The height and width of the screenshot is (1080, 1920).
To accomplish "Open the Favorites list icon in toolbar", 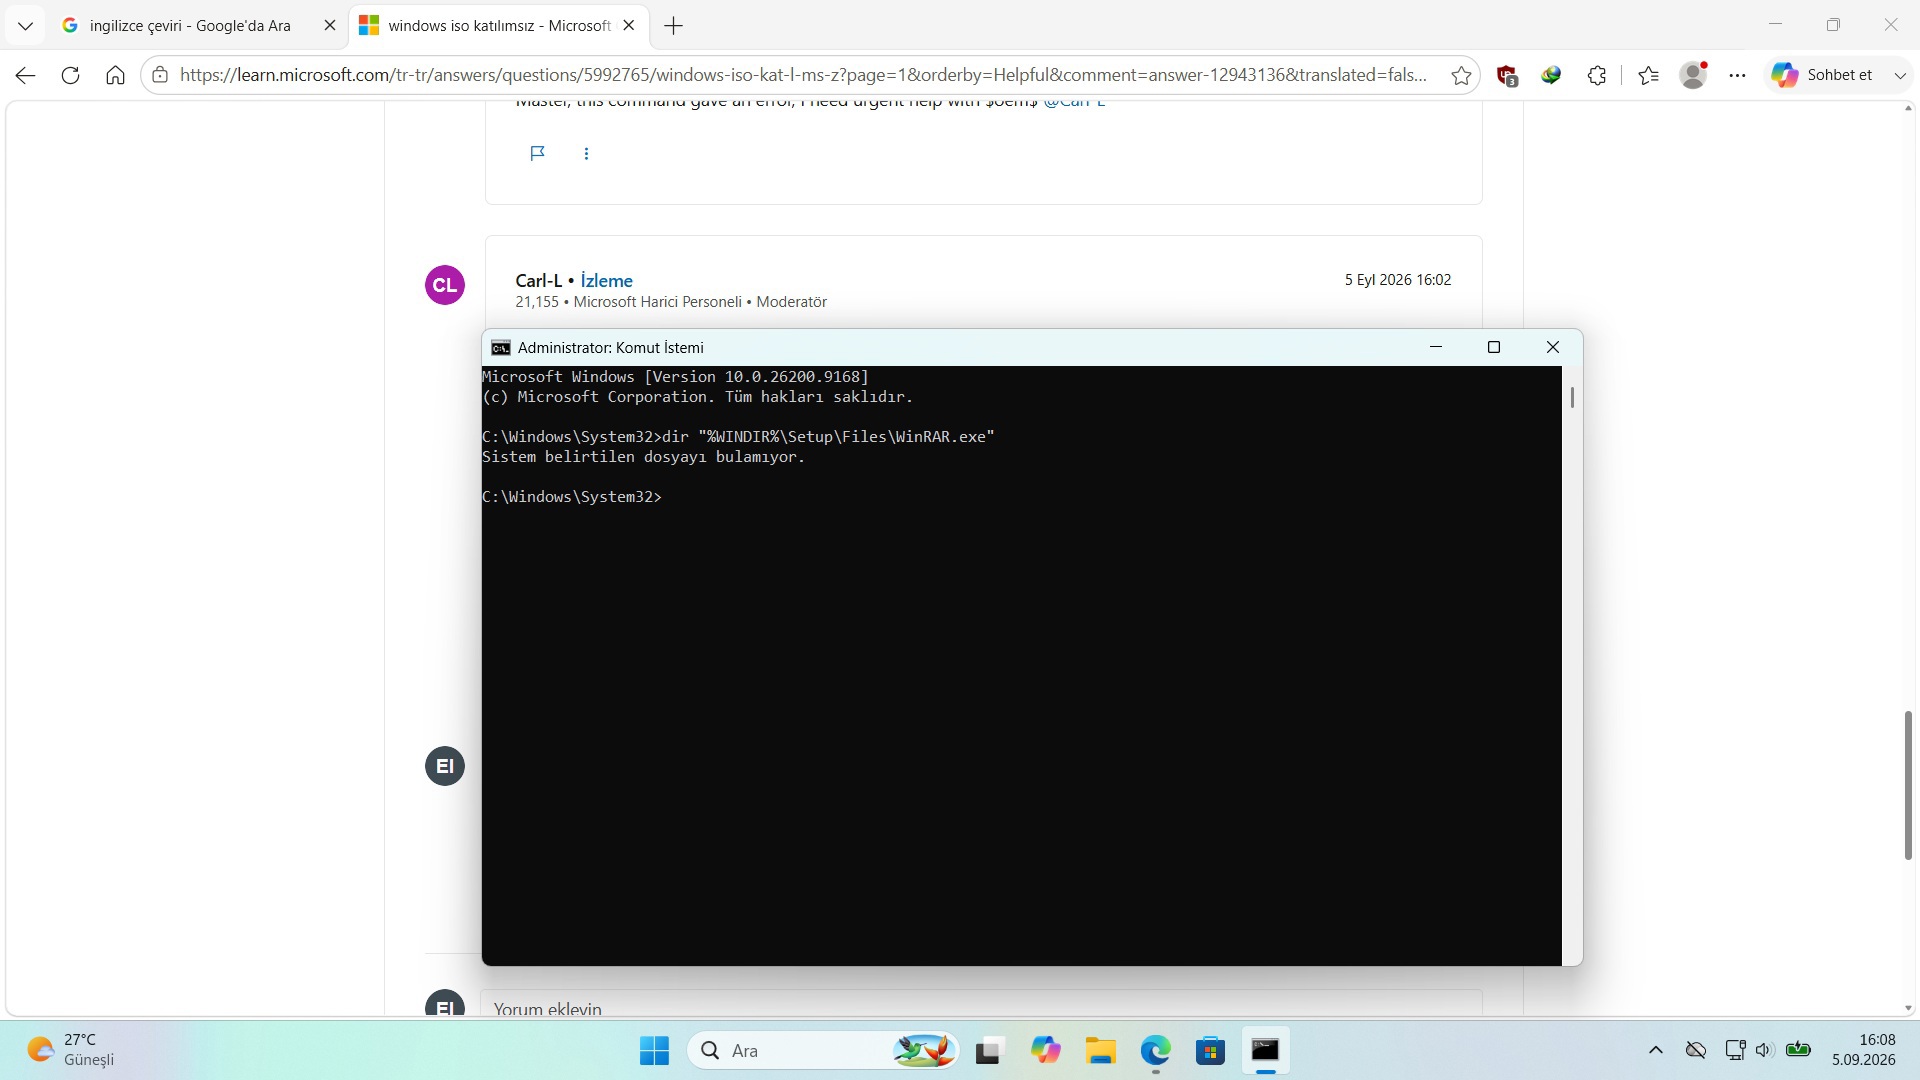I will [1649, 75].
